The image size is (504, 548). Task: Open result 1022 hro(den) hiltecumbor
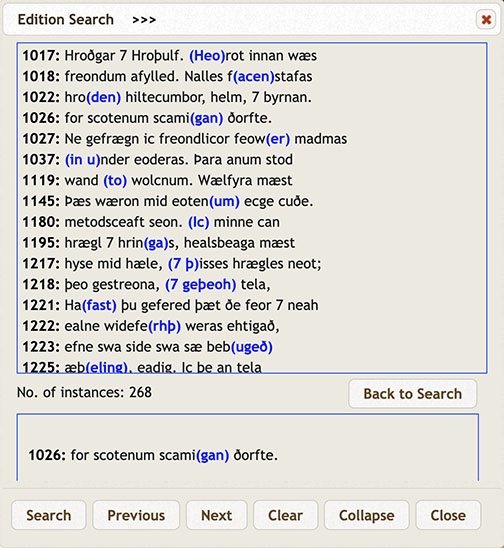(x=167, y=97)
